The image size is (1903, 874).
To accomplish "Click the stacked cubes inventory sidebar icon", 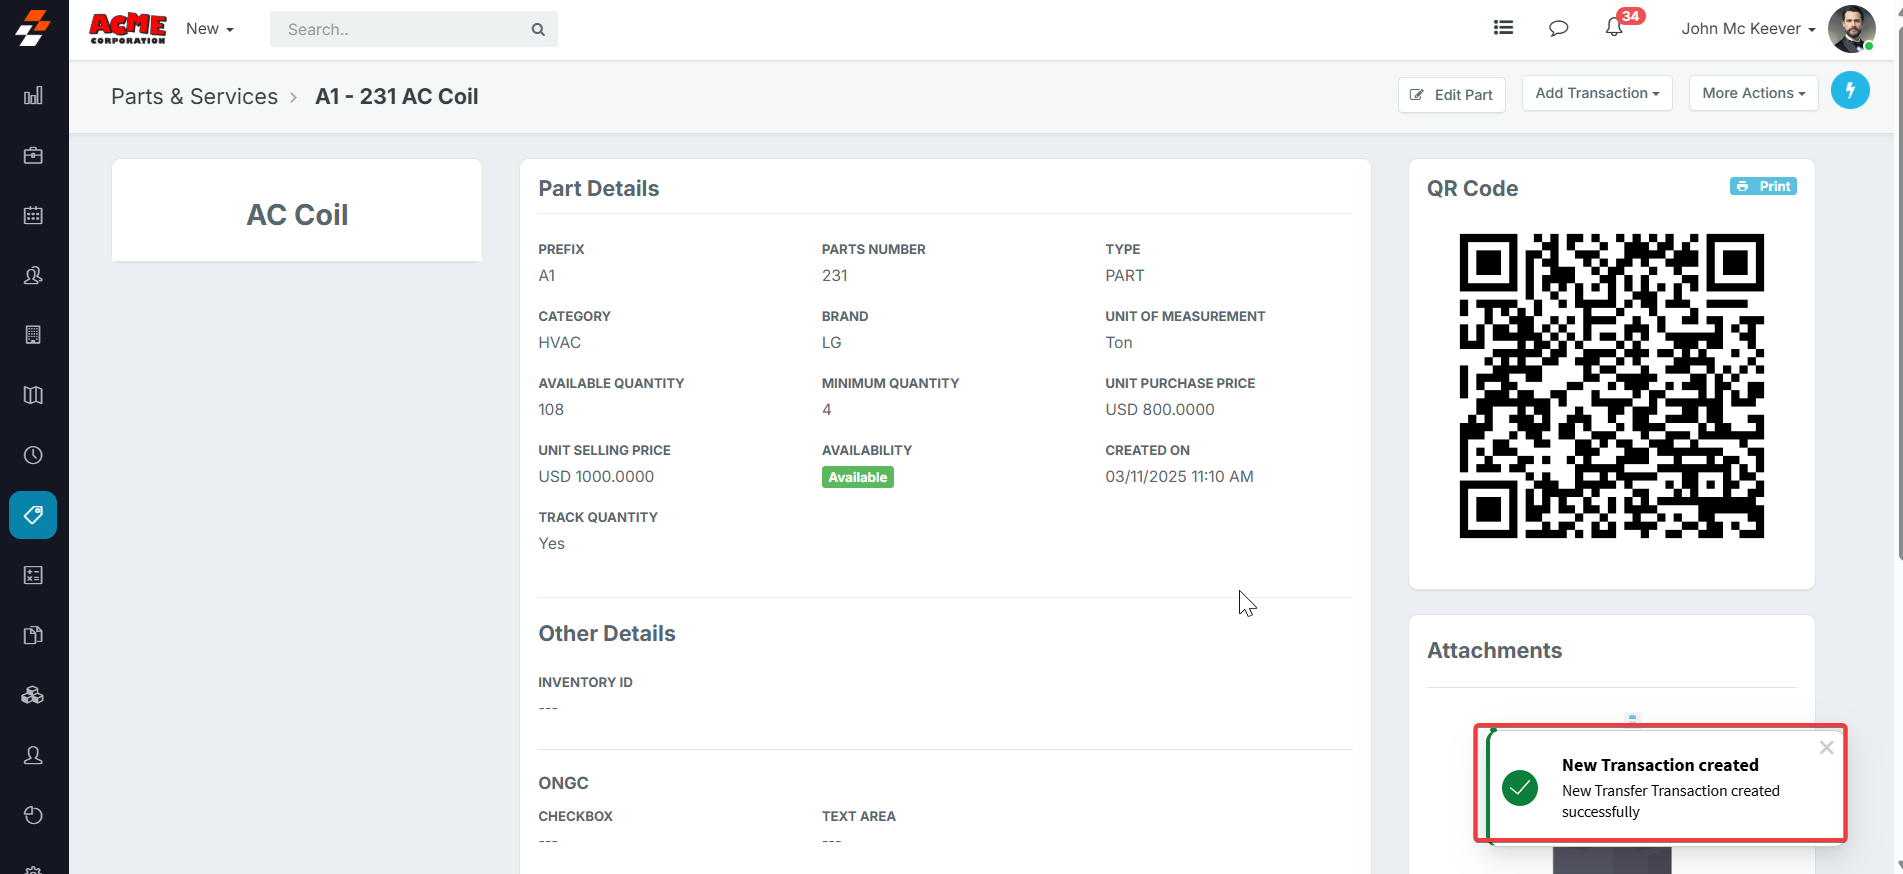I will coord(33,695).
